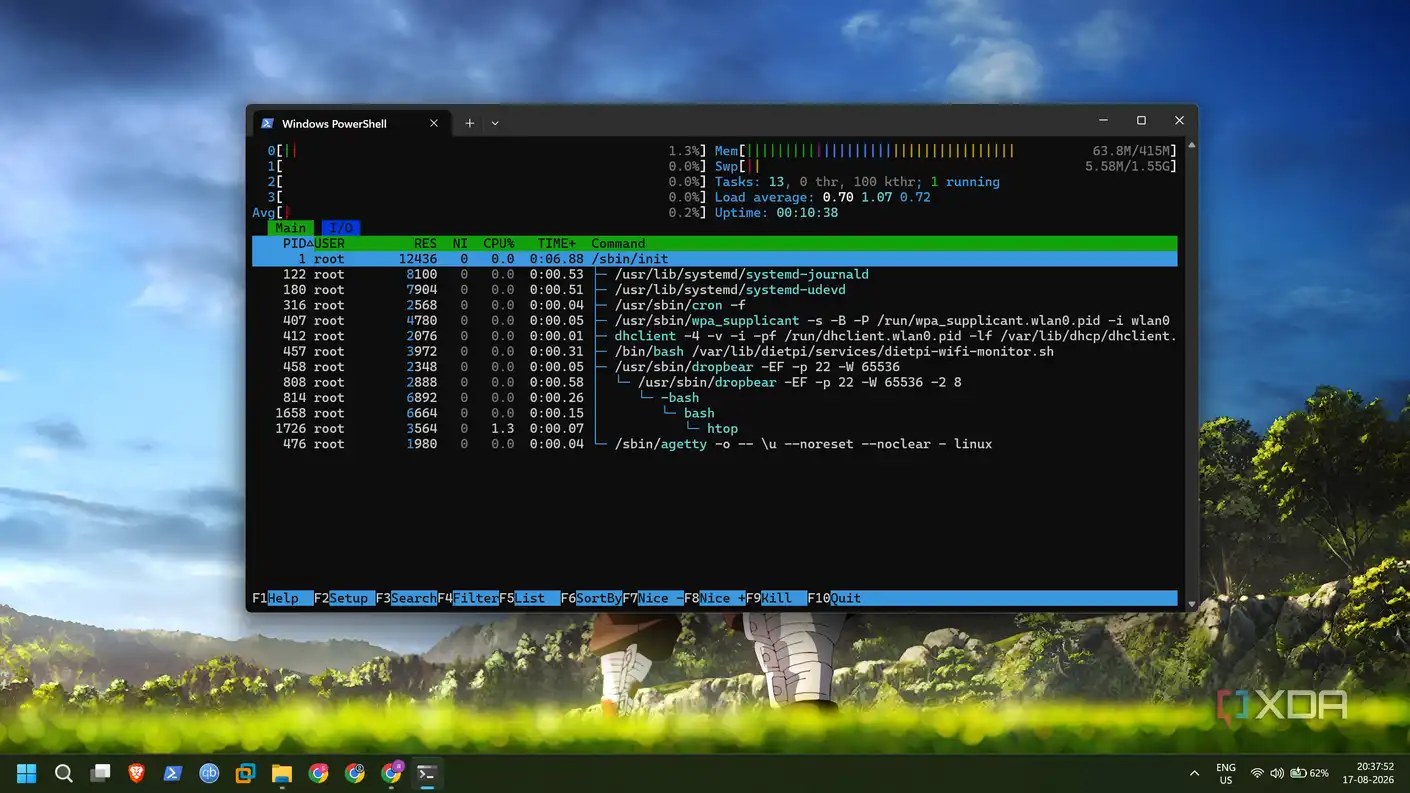Screen dimensions: 1410x793
Task: Show hidden system tray icons
Action: [x=1194, y=773]
